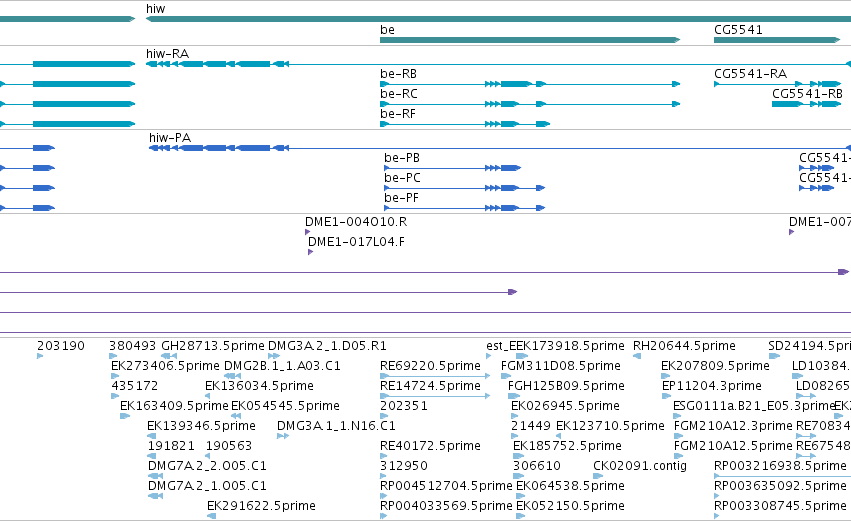The width and height of the screenshot is (851, 521).
Task: Click the 380493 EST label
Action: (x=132, y=346)
